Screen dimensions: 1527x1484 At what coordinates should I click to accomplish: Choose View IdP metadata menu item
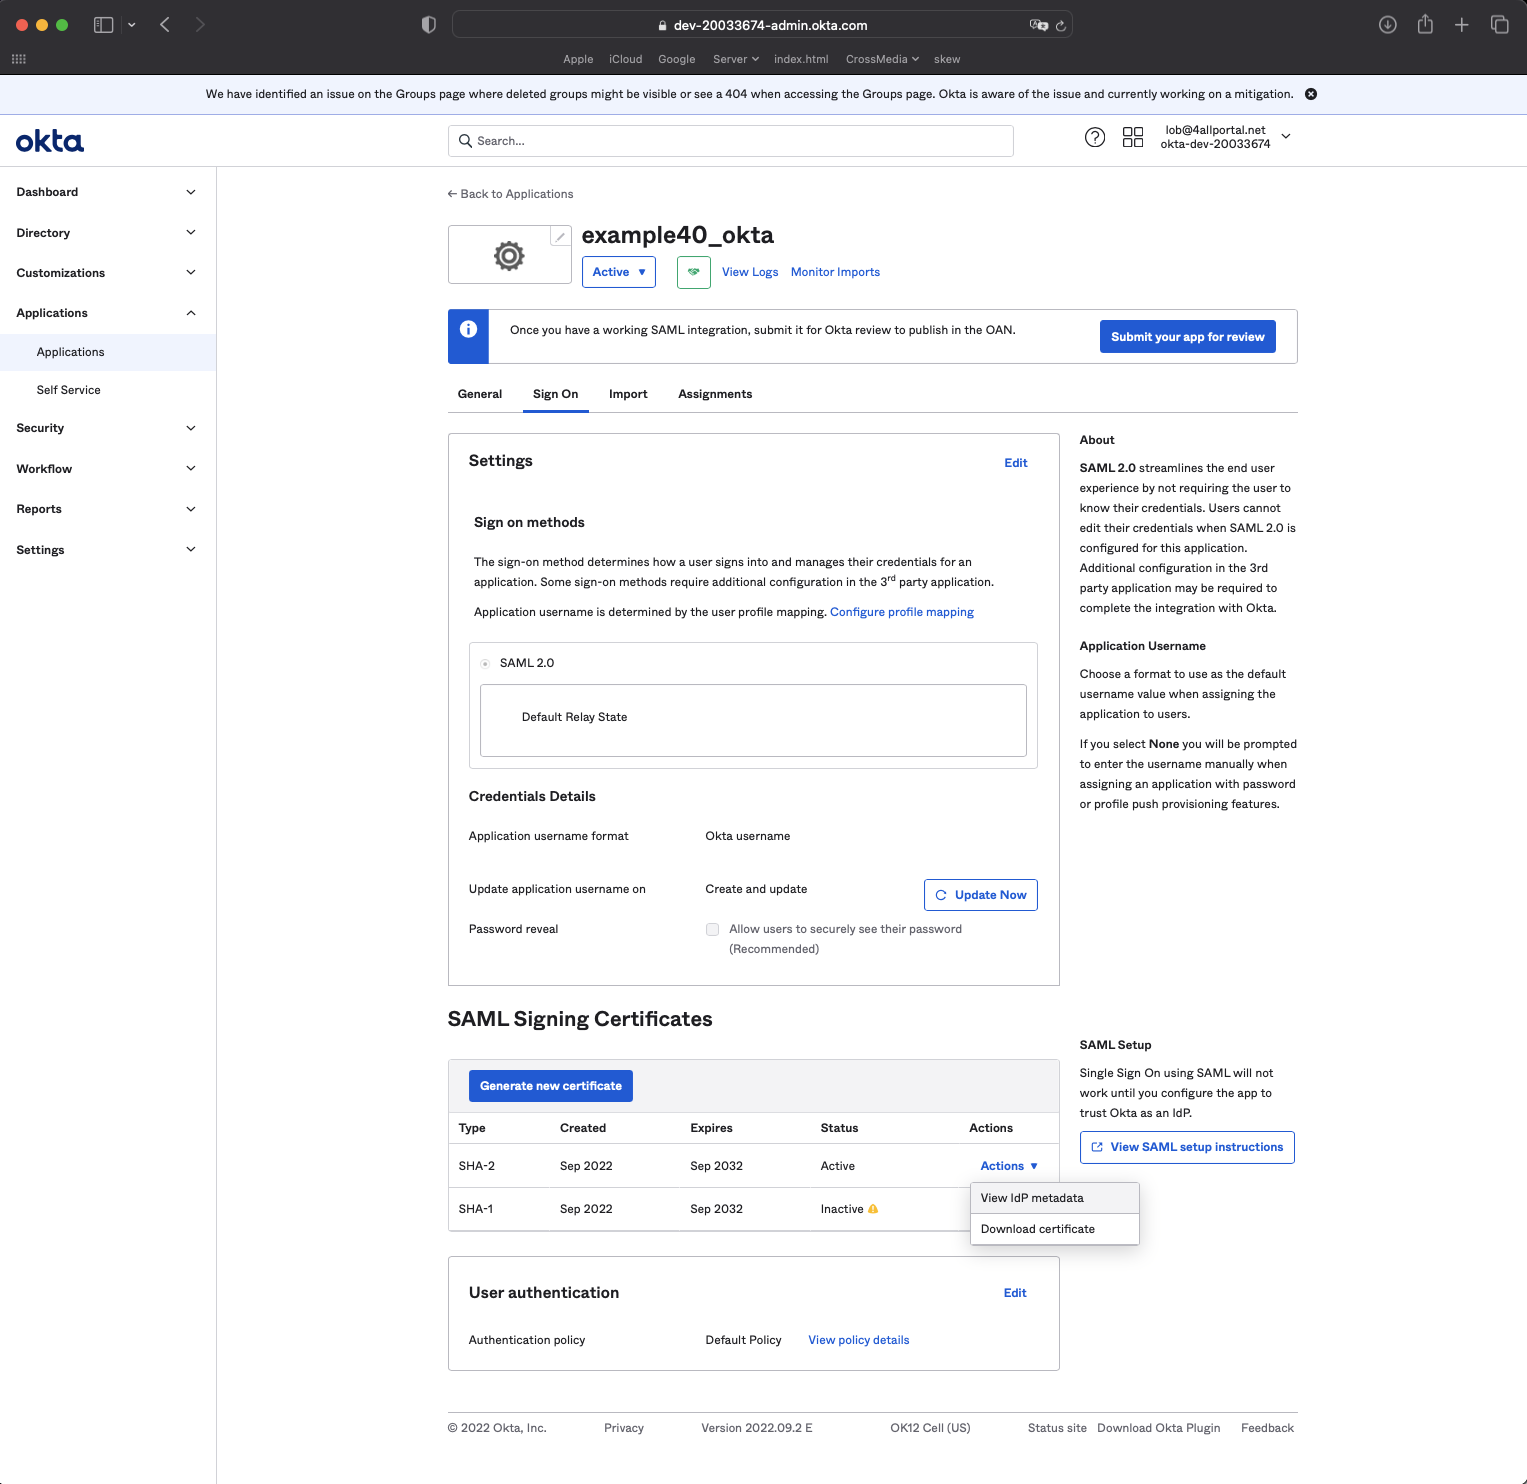click(1055, 1198)
